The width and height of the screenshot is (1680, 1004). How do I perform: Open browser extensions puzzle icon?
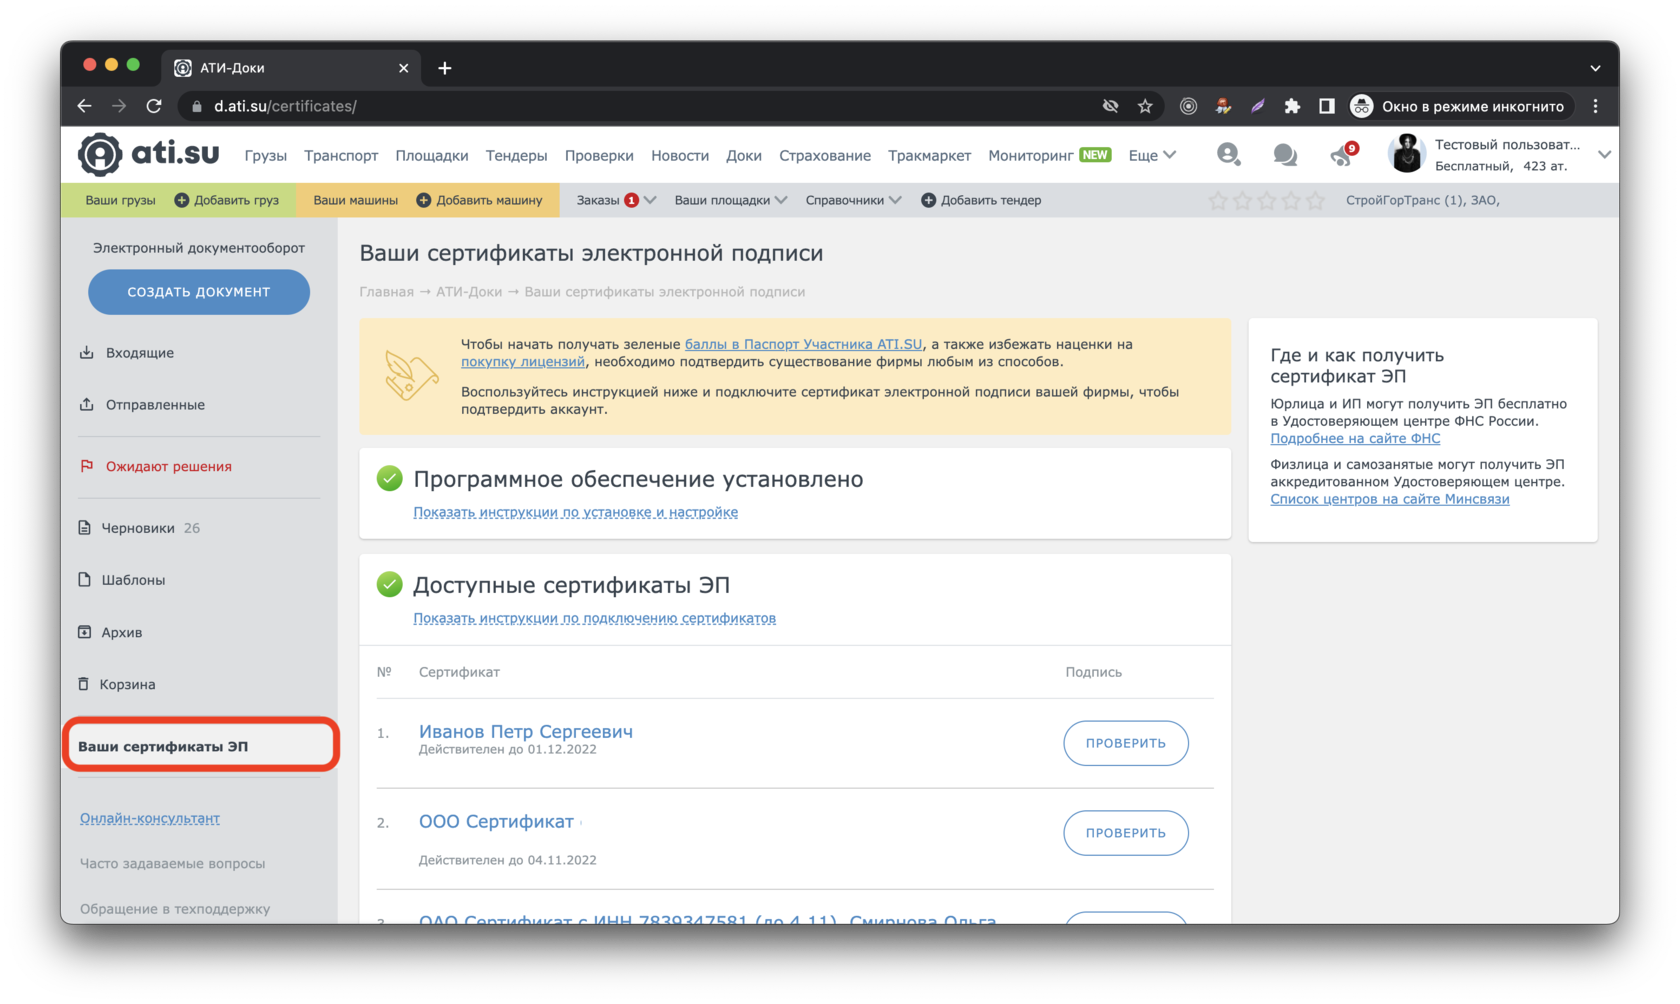pos(1292,106)
